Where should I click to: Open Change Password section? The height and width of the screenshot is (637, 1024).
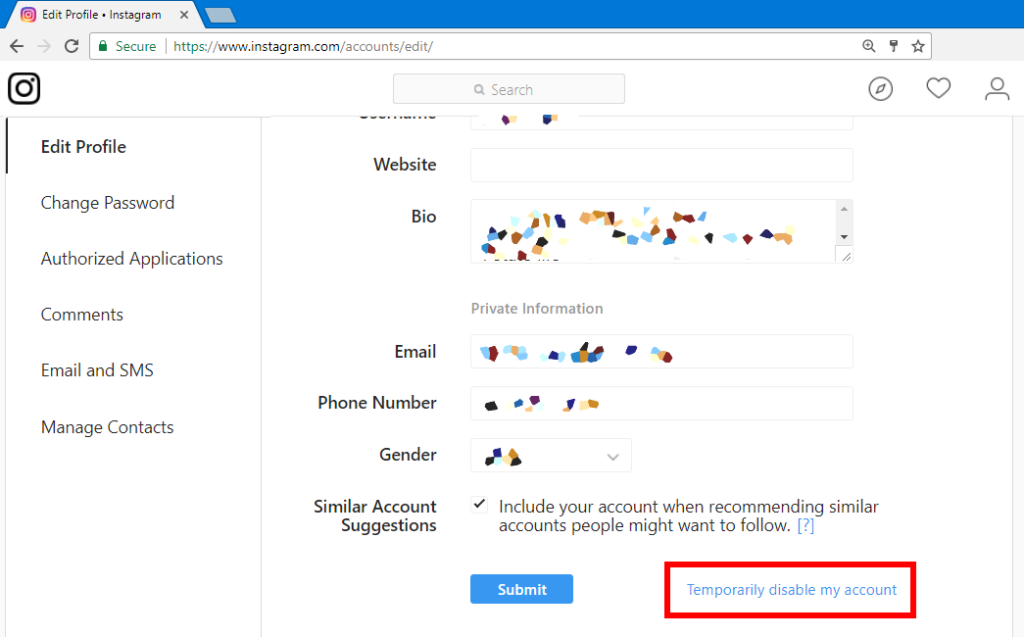tap(107, 203)
